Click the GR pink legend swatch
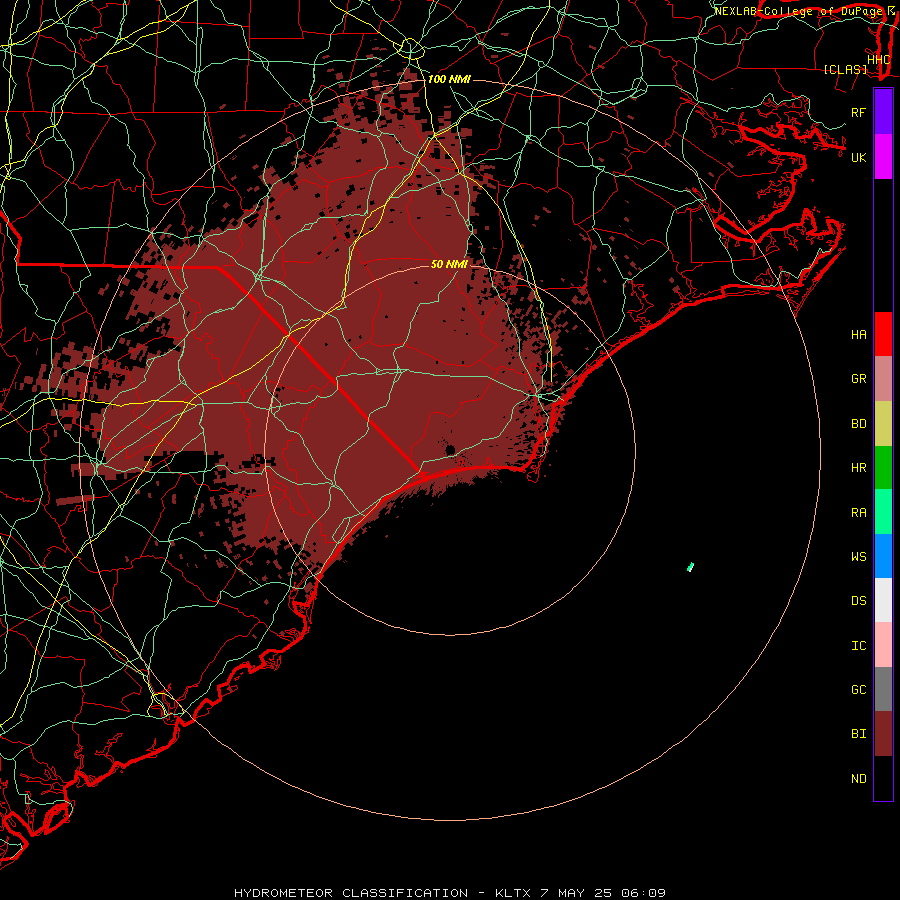 [x=883, y=379]
